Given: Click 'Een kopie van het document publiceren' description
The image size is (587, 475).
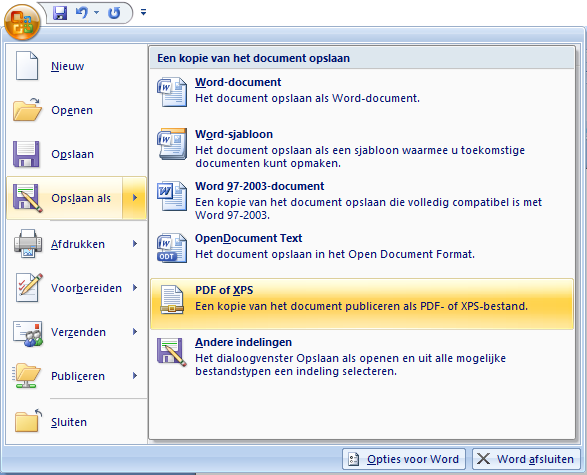Looking at the screenshot, I should 361,306.
